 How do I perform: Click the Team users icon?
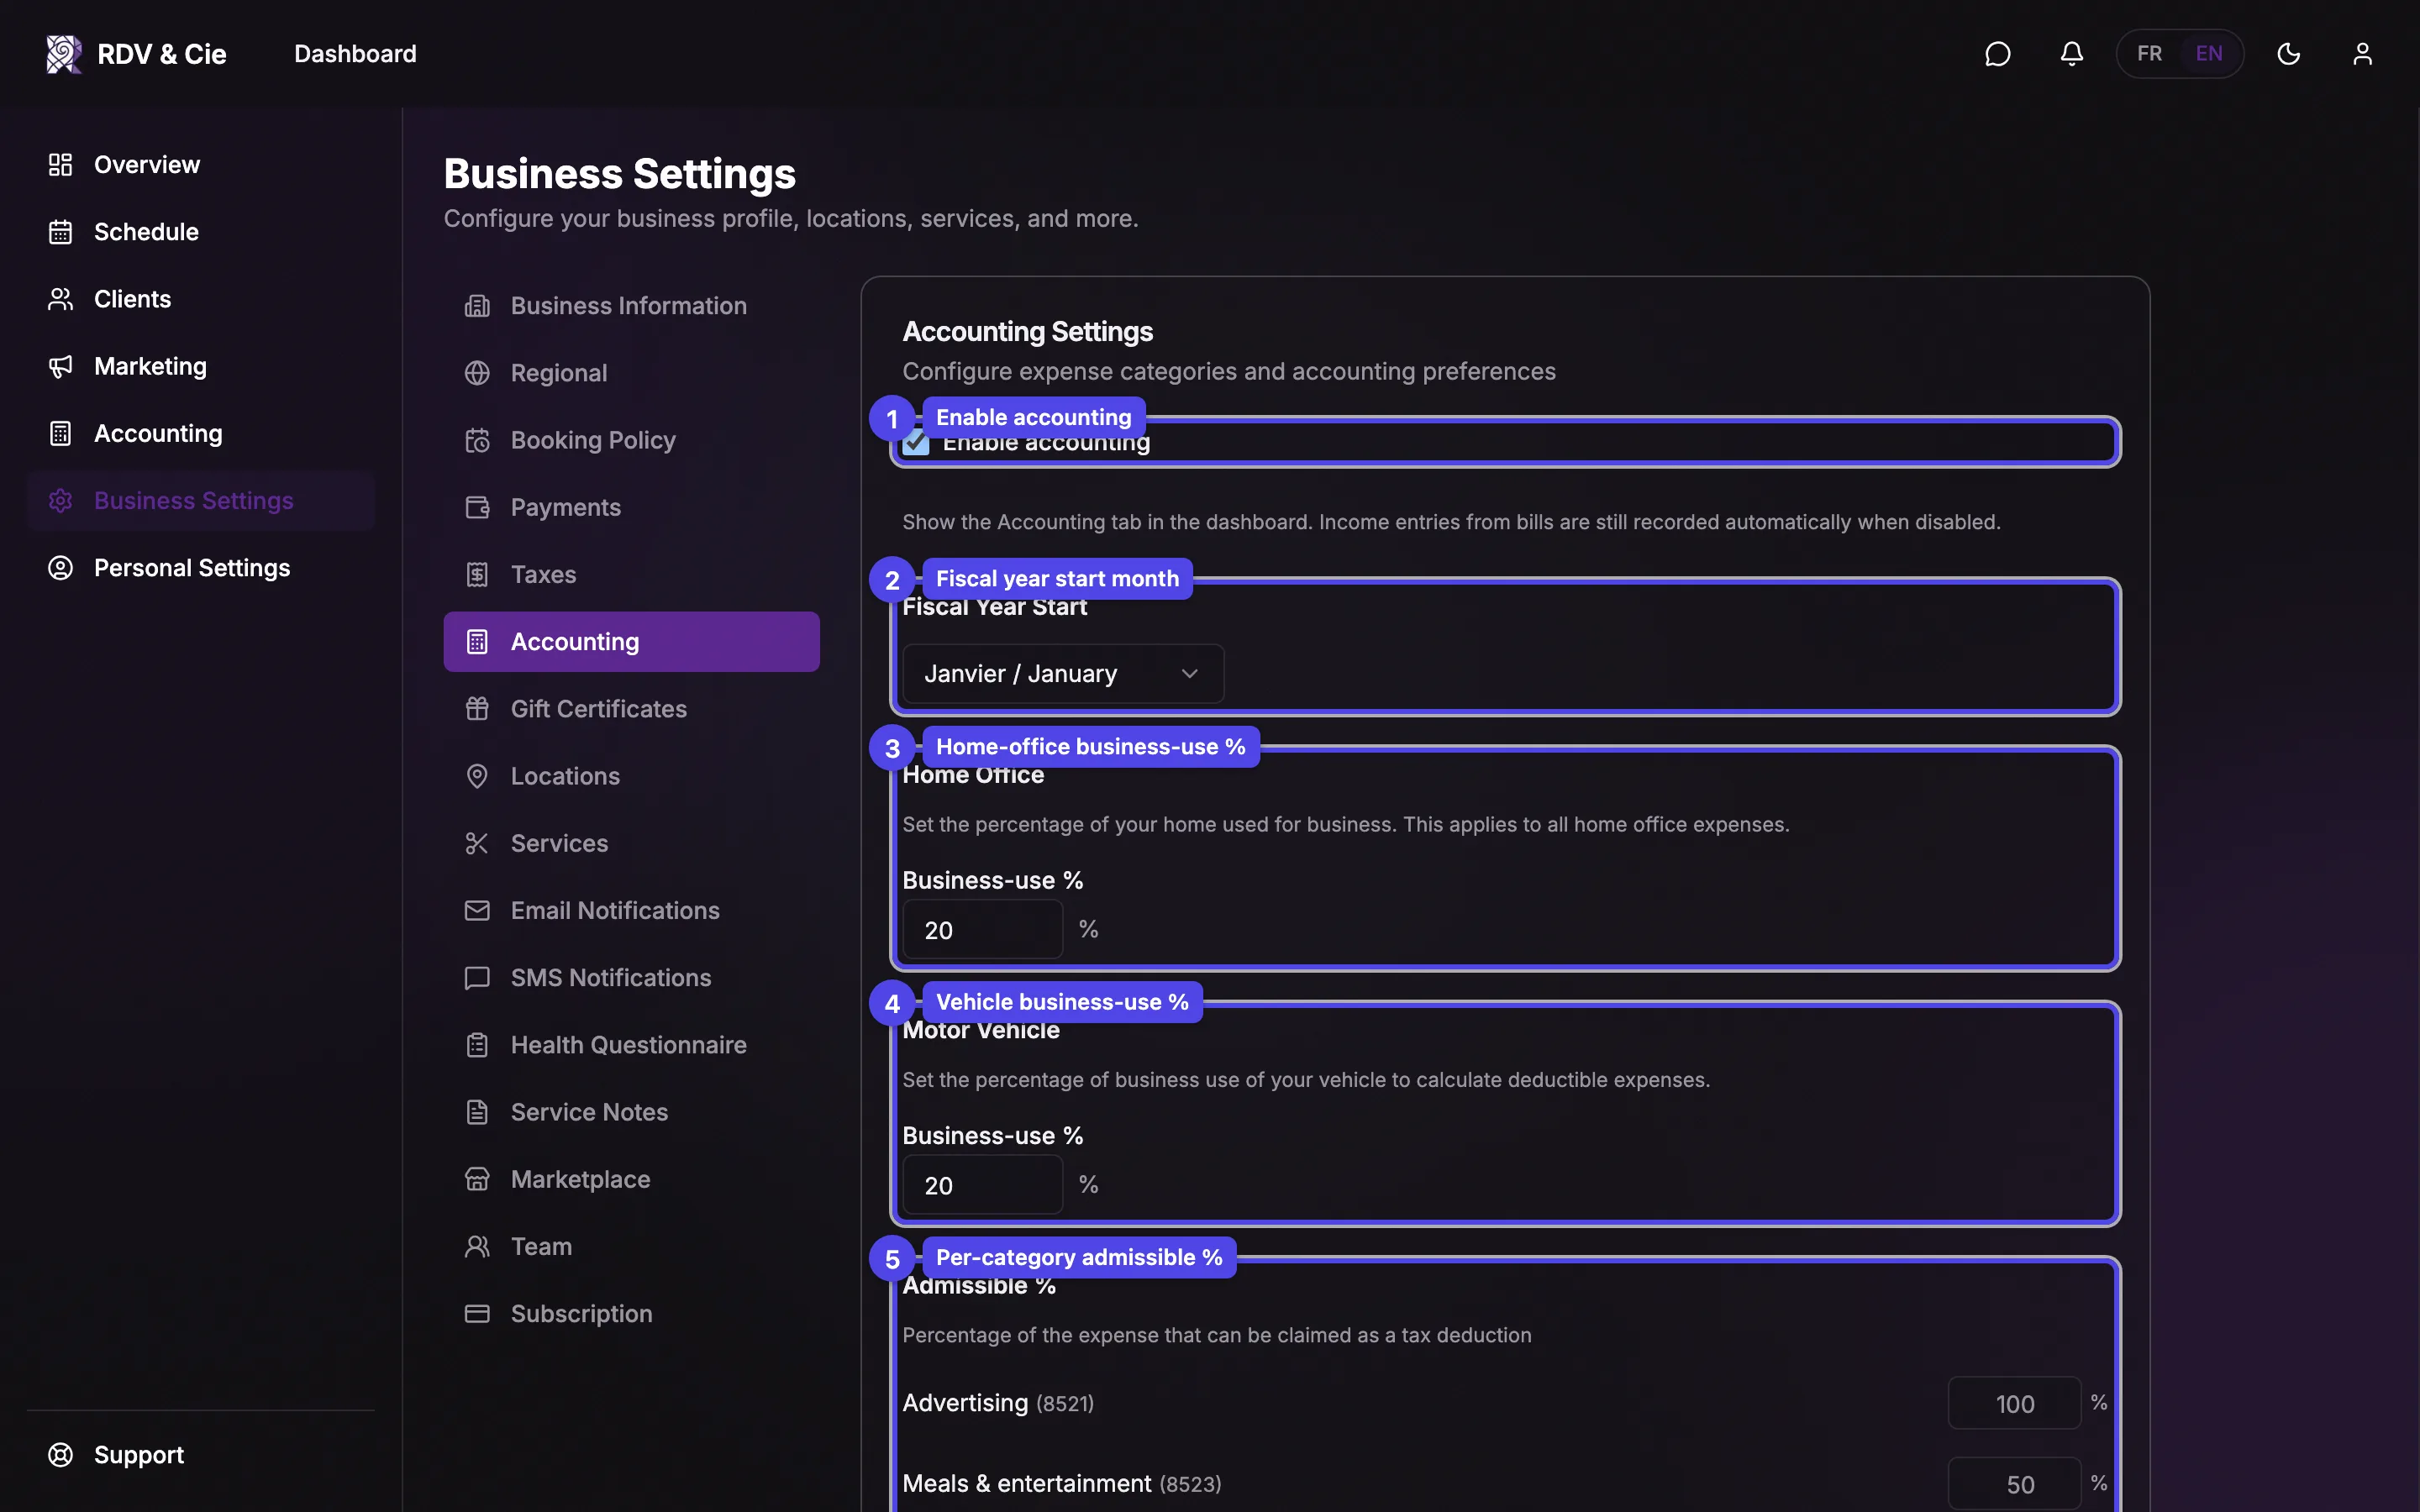[x=477, y=1247]
